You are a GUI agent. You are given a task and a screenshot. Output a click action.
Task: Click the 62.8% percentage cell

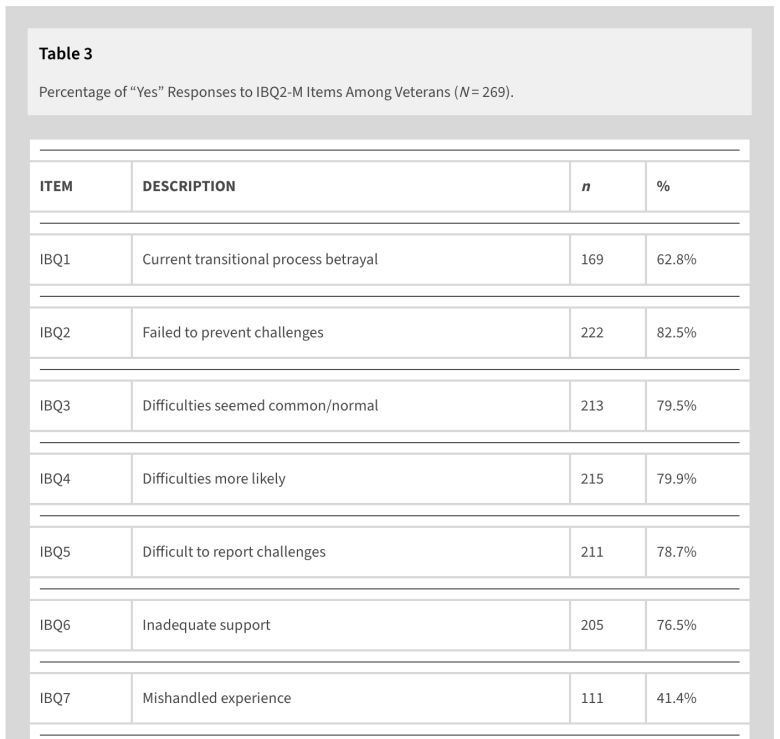point(676,260)
